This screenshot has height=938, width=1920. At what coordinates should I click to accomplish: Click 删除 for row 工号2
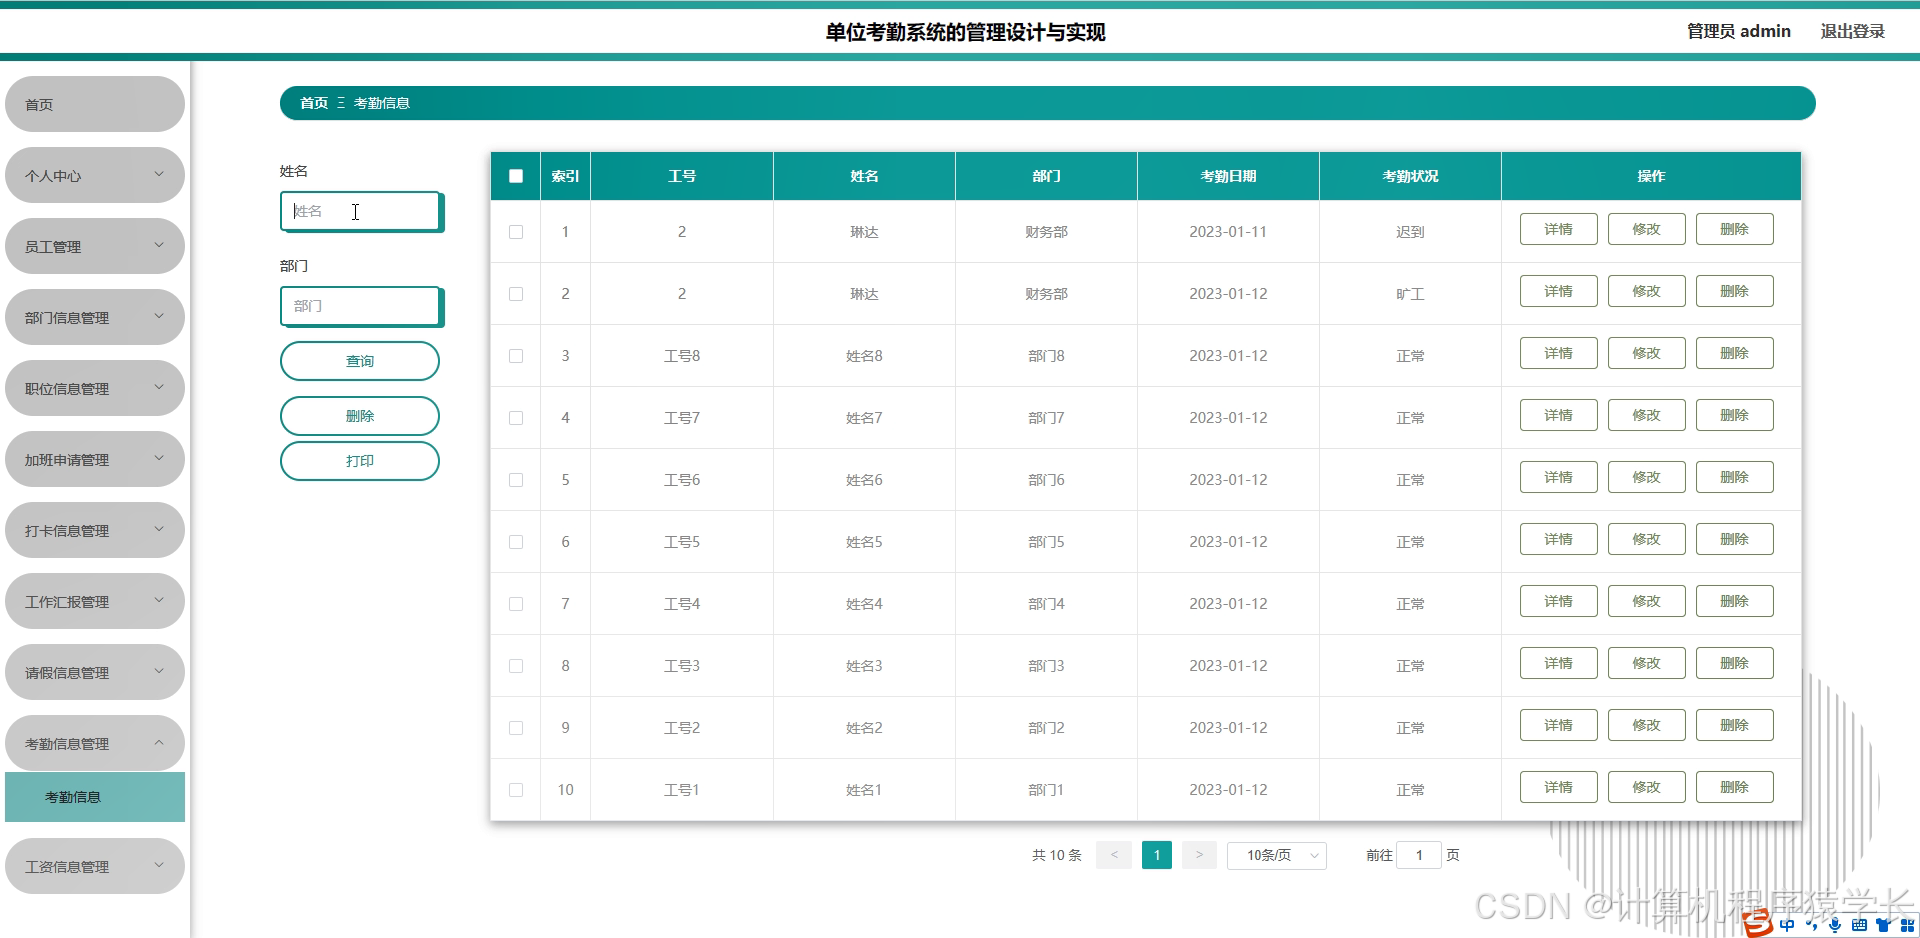coord(1734,725)
